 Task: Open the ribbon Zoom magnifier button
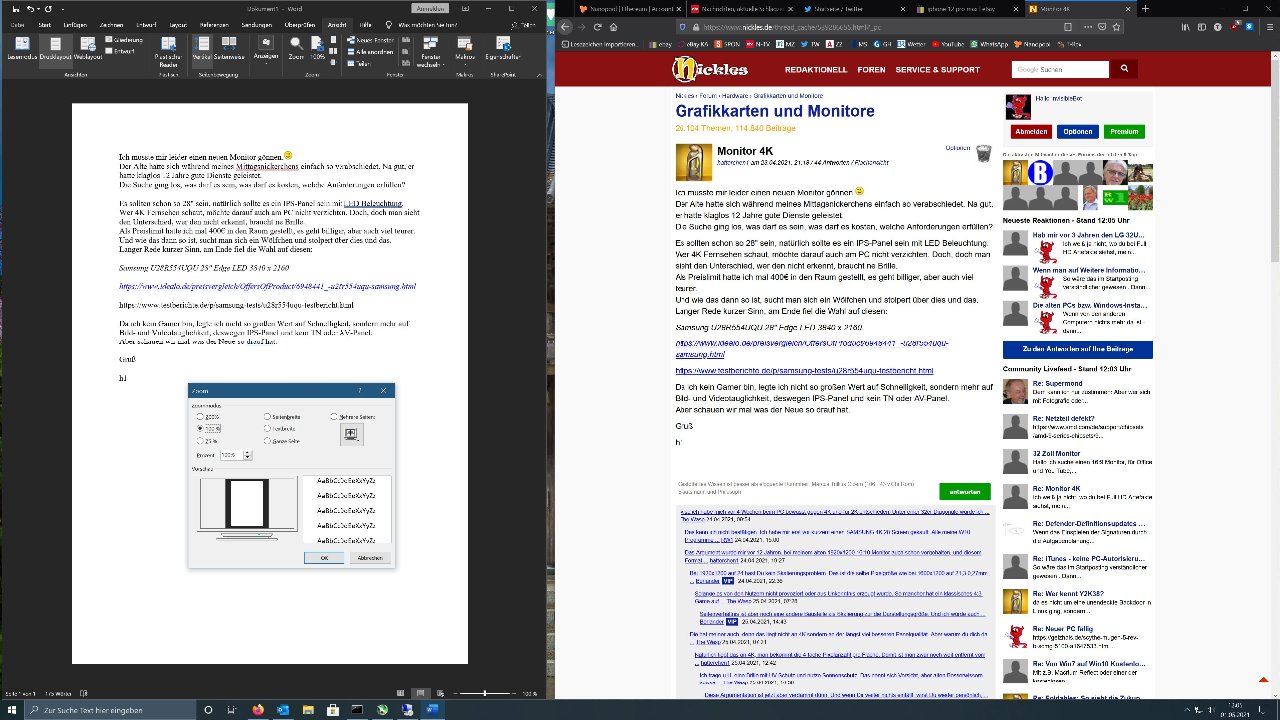297,50
